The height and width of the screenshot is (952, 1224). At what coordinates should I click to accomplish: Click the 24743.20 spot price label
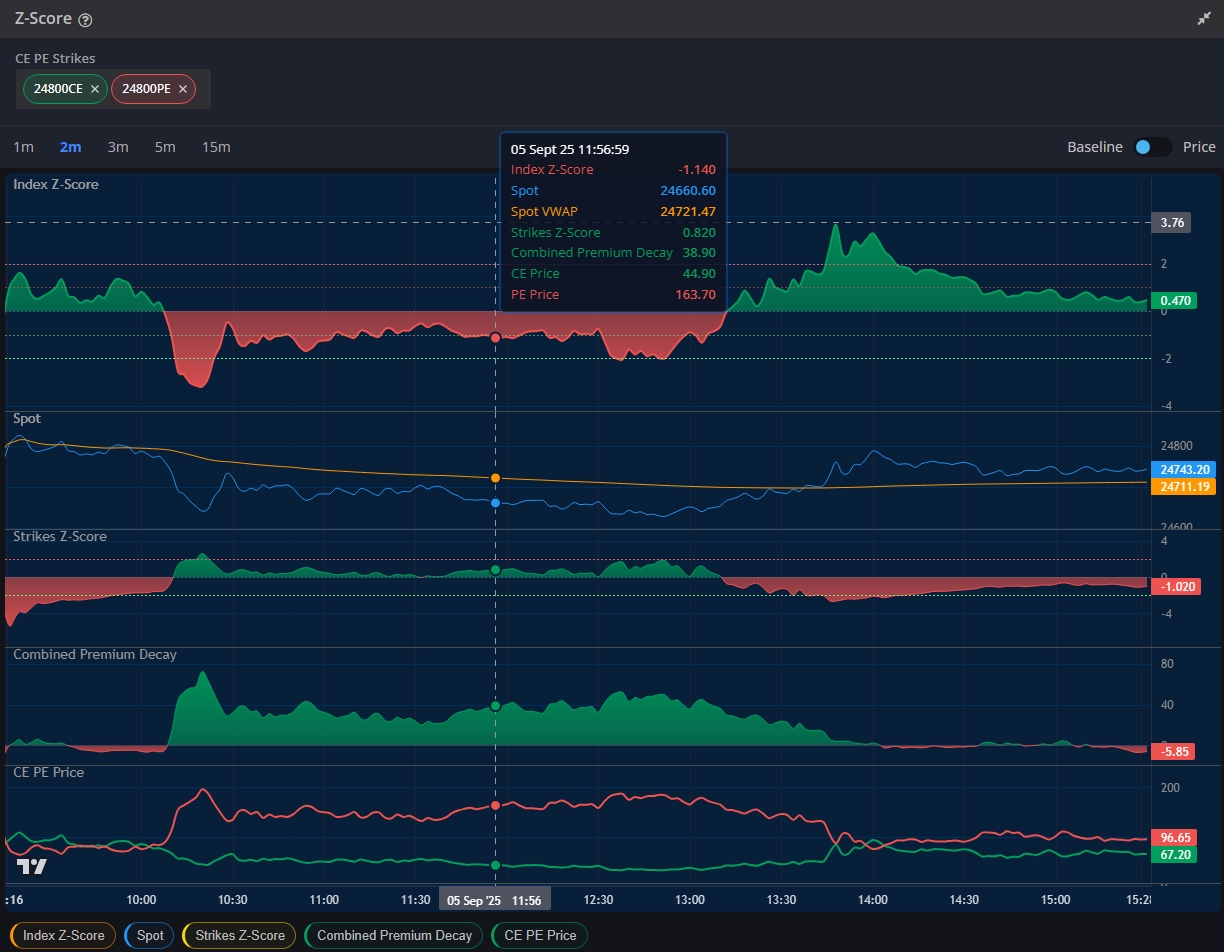(x=1183, y=470)
